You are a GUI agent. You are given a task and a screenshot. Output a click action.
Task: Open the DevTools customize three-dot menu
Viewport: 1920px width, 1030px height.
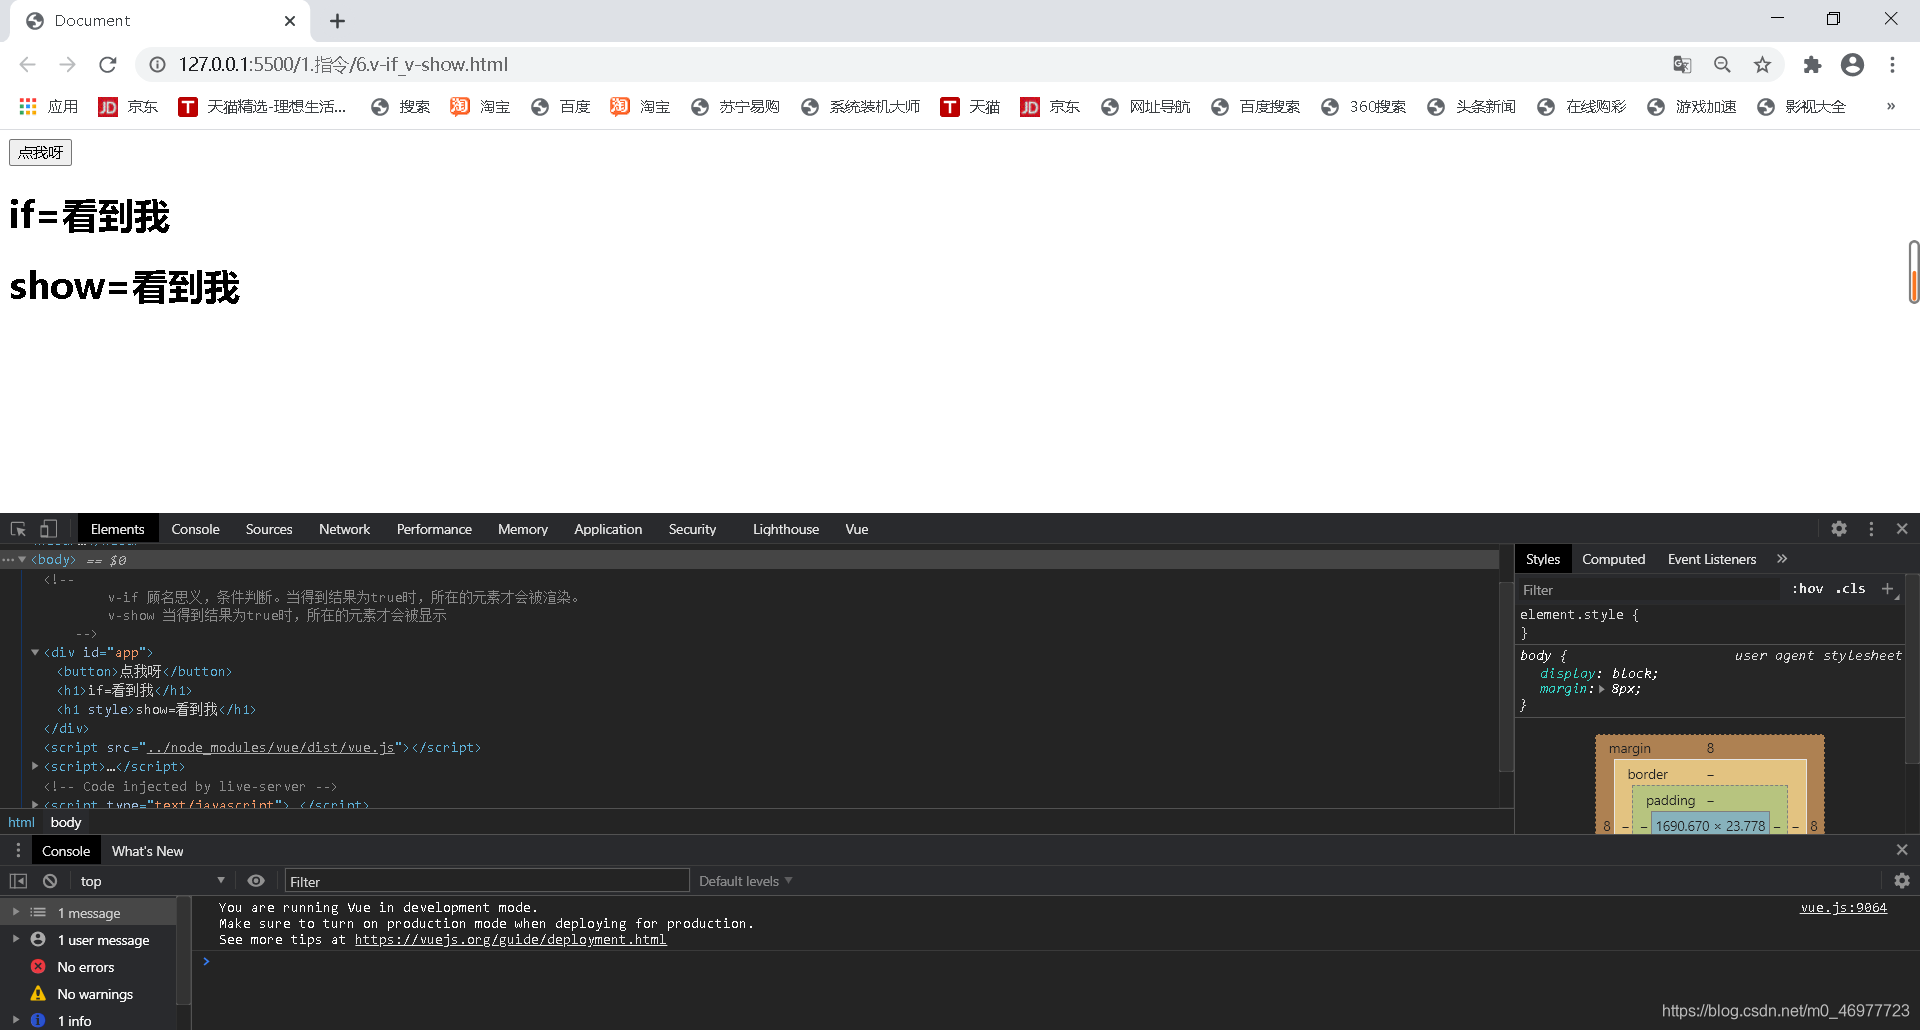click(x=1871, y=529)
